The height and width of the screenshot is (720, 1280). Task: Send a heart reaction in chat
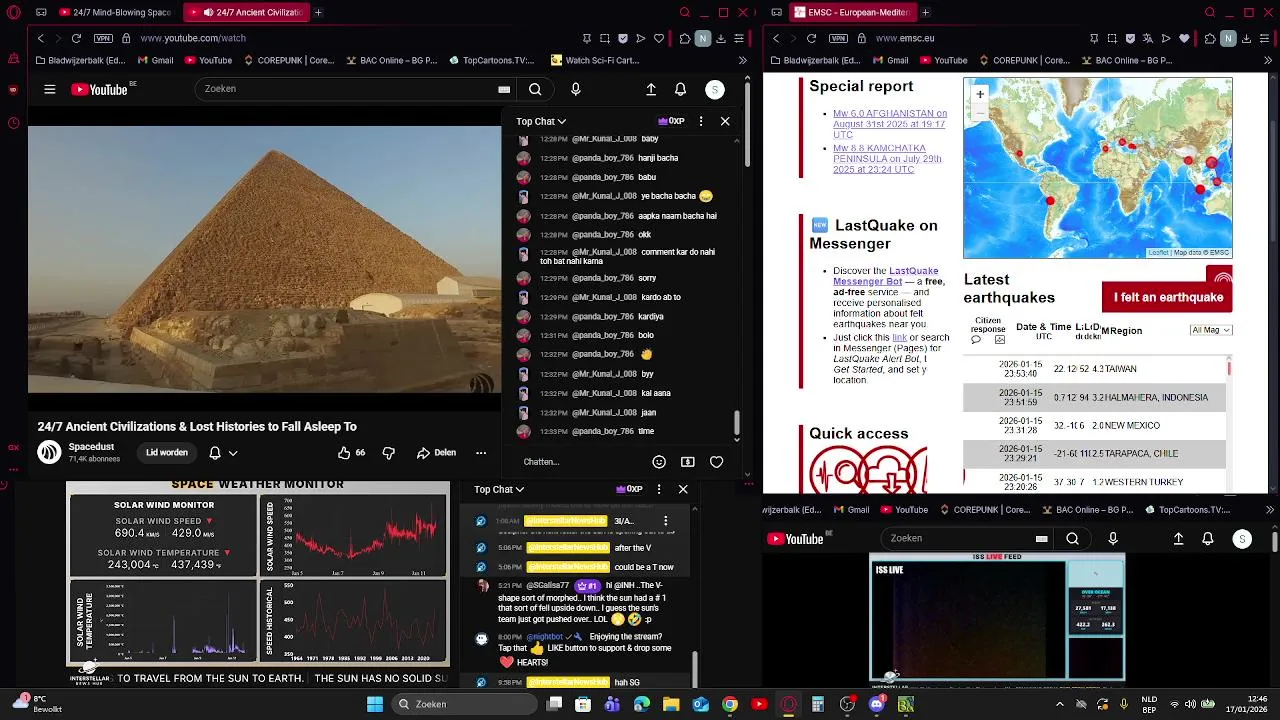[716, 462]
